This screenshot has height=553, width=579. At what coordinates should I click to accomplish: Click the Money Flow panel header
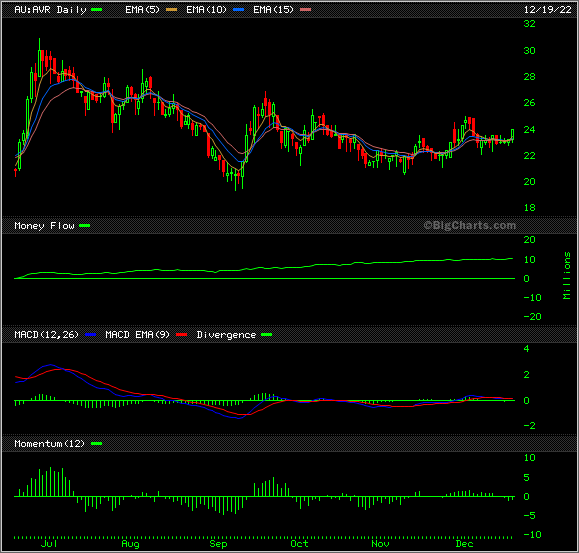coord(44,226)
